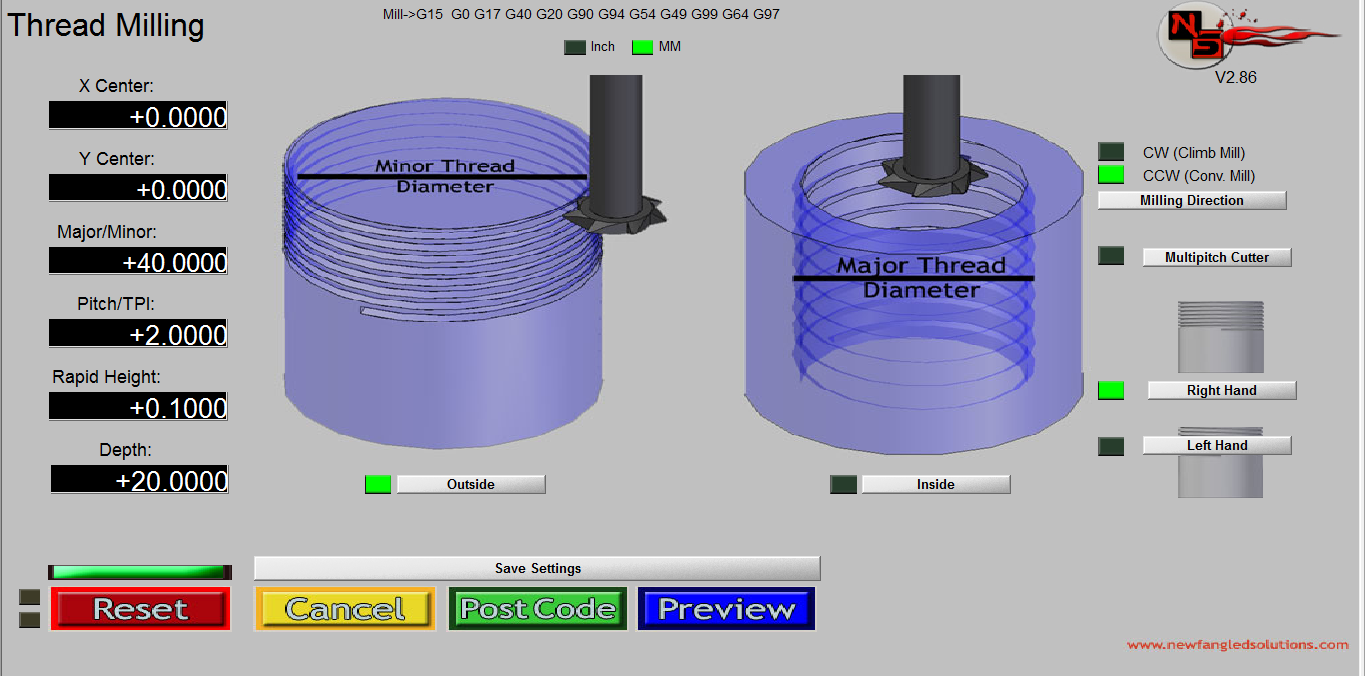
Task: Click the right hand thread image
Action: pyautogui.click(x=1220, y=337)
